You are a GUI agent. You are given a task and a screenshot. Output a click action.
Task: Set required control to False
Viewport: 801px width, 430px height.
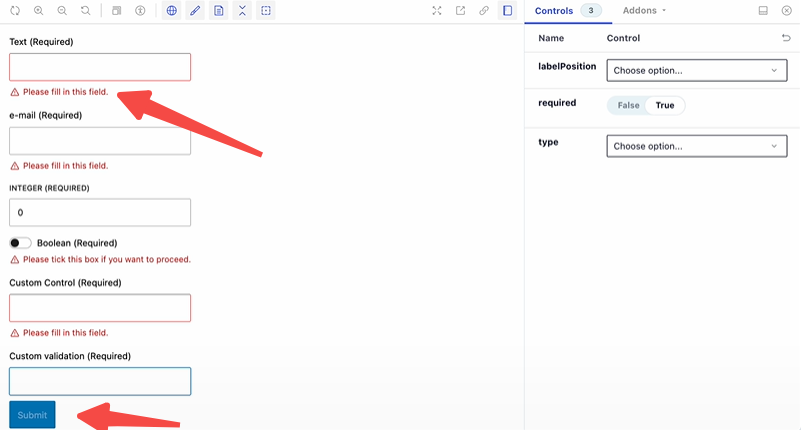click(628, 105)
